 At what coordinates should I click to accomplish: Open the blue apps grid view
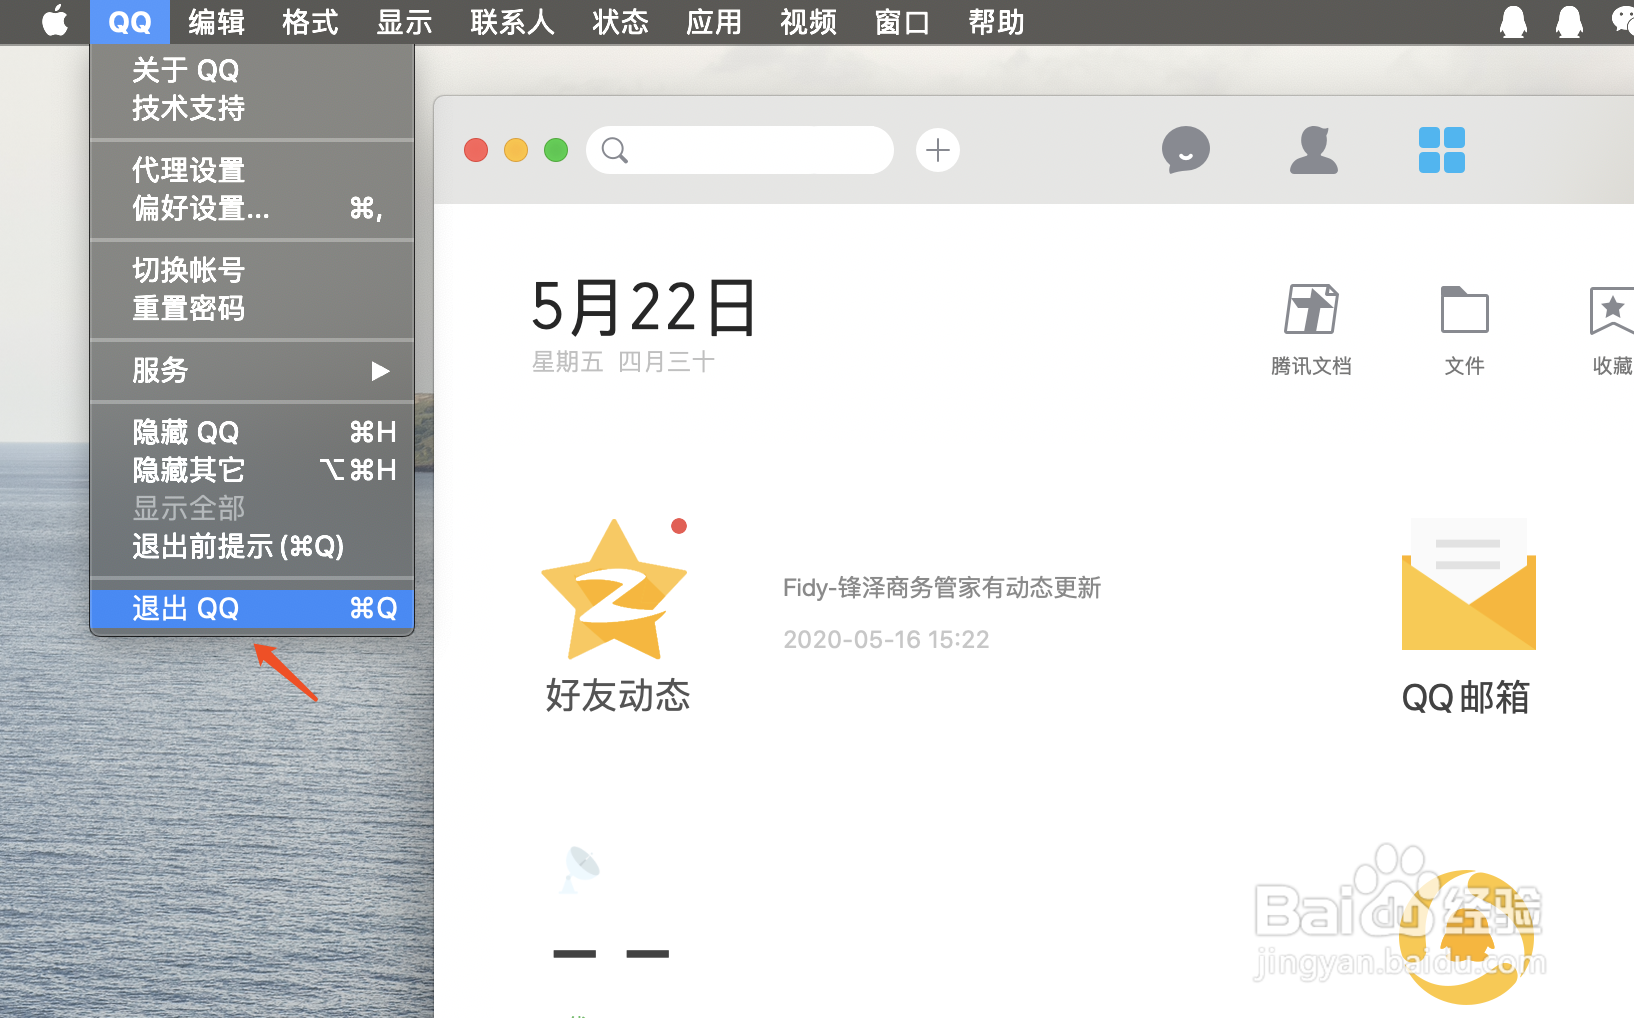tap(1441, 150)
